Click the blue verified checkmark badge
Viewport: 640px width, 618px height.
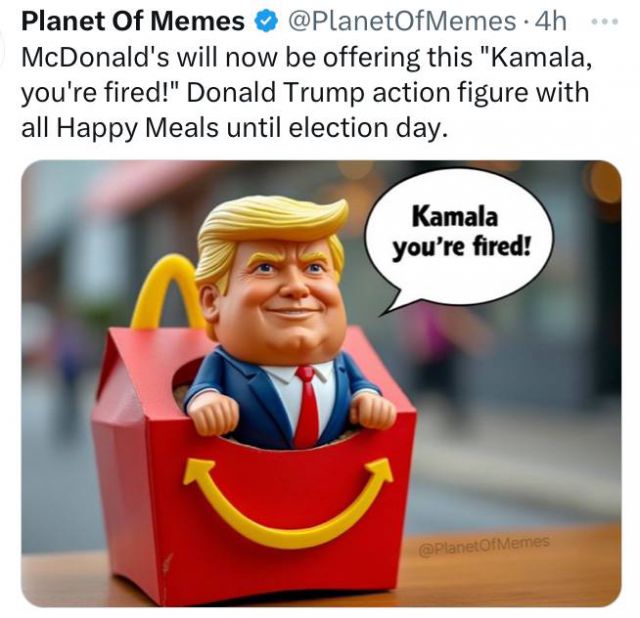click(x=266, y=22)
